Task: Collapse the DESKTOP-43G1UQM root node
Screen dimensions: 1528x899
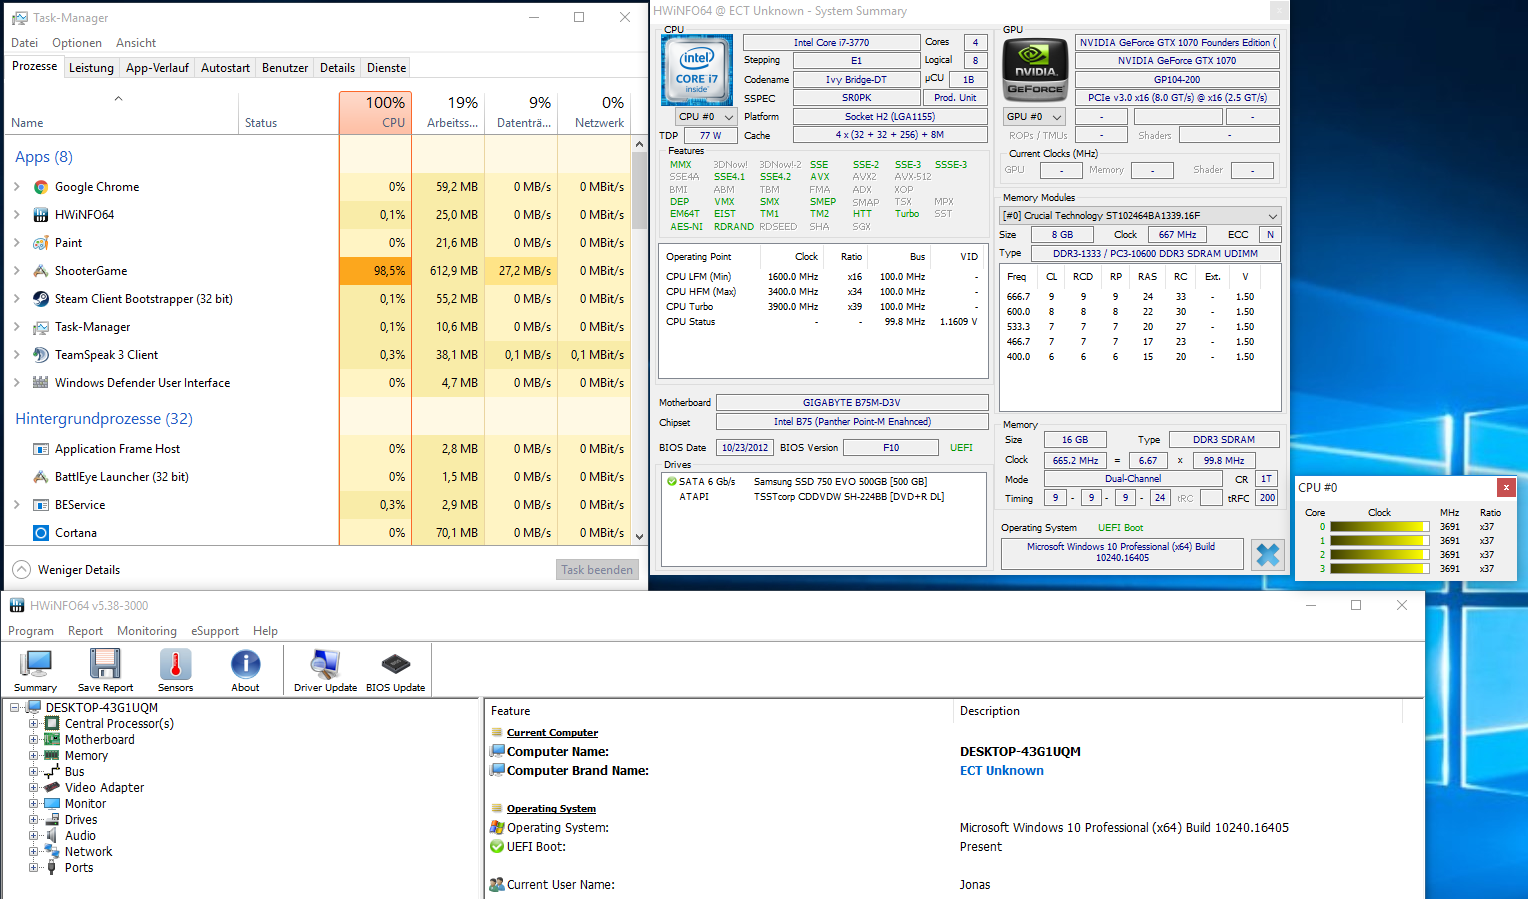Action: (15, 708)
